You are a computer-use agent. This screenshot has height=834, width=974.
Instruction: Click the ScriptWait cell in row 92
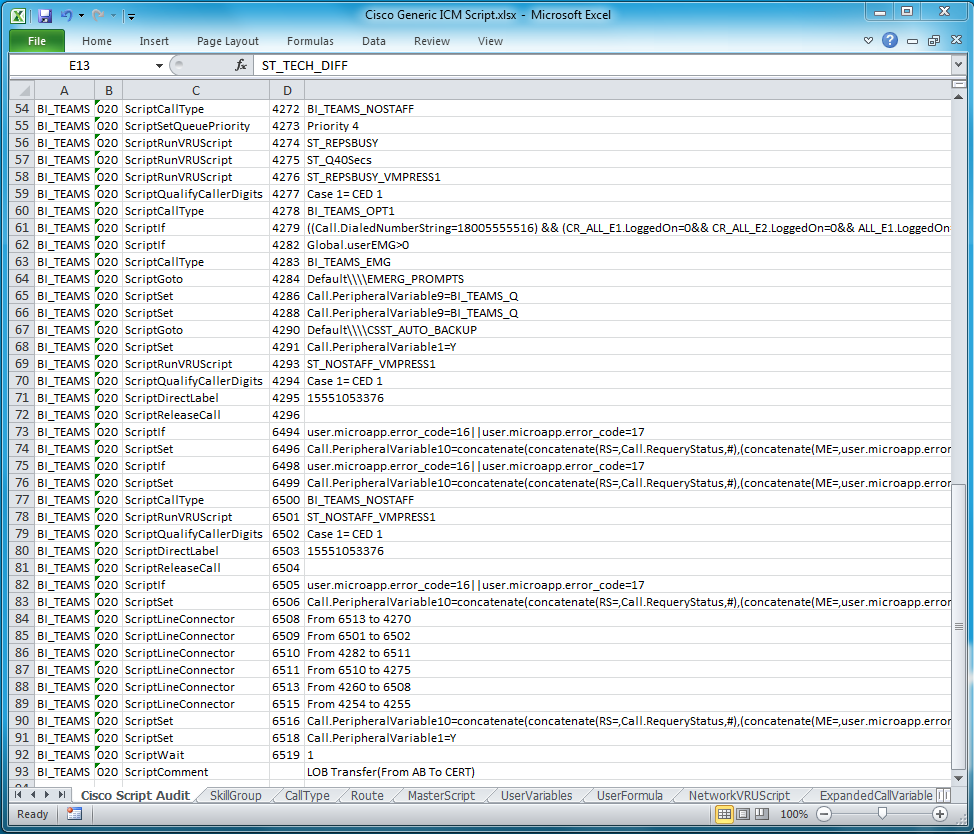(x=196, y=755)
